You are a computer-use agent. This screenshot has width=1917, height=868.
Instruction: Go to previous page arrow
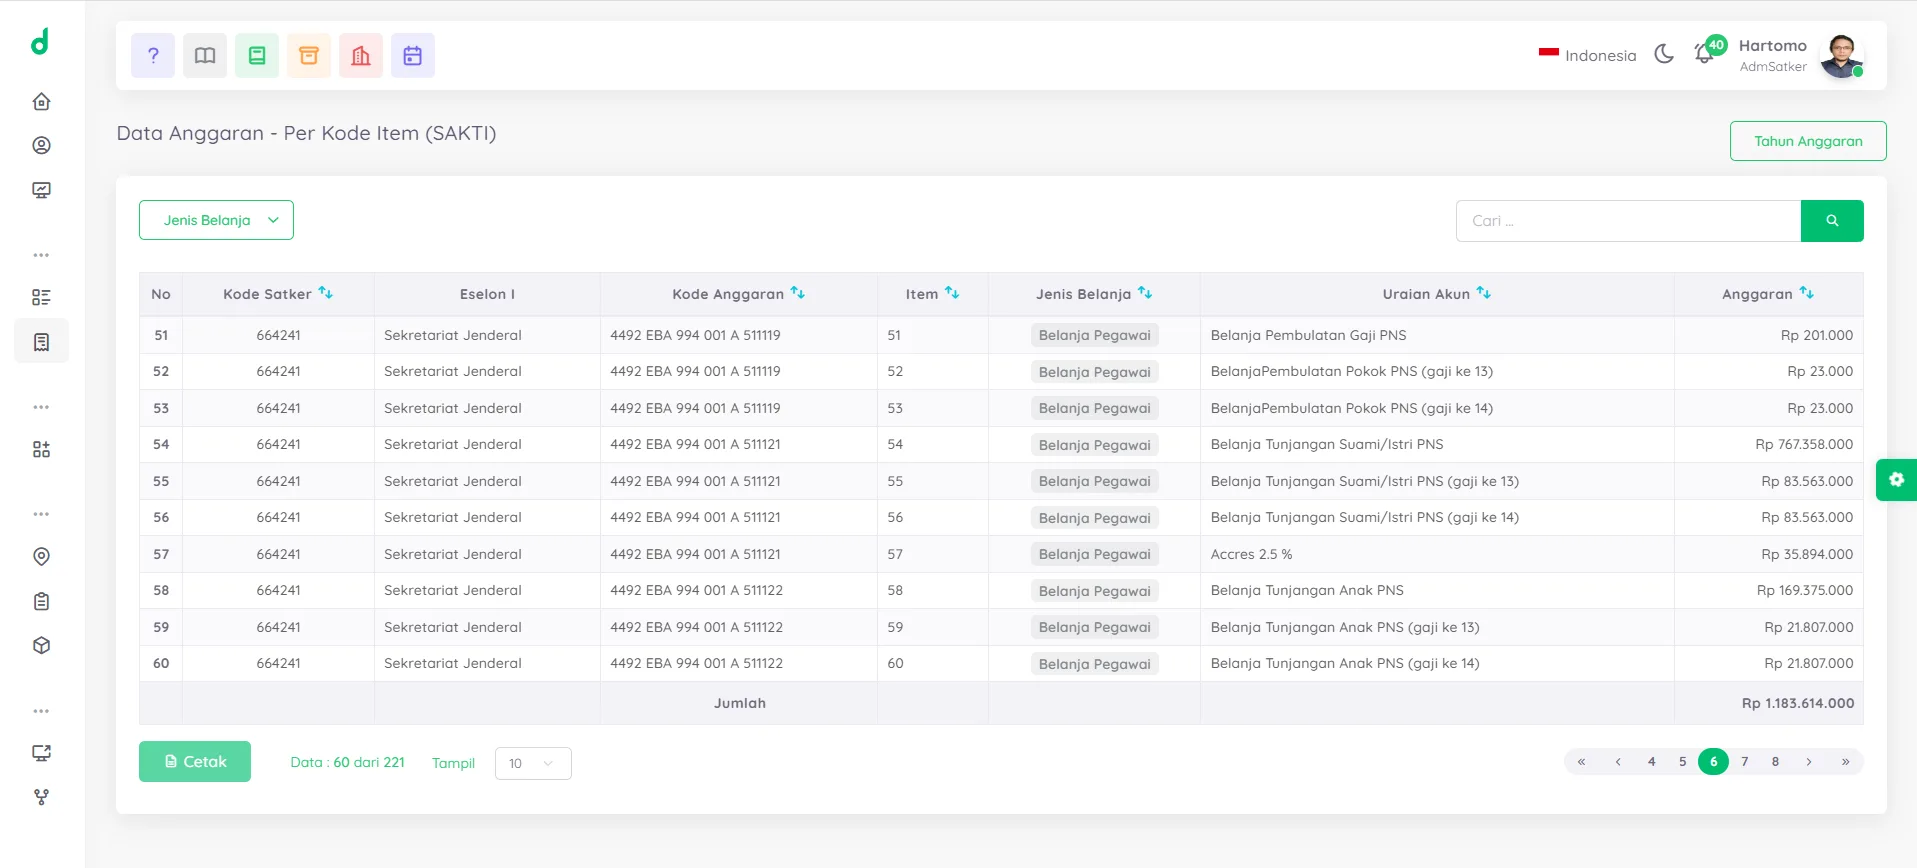(1617, 762)
